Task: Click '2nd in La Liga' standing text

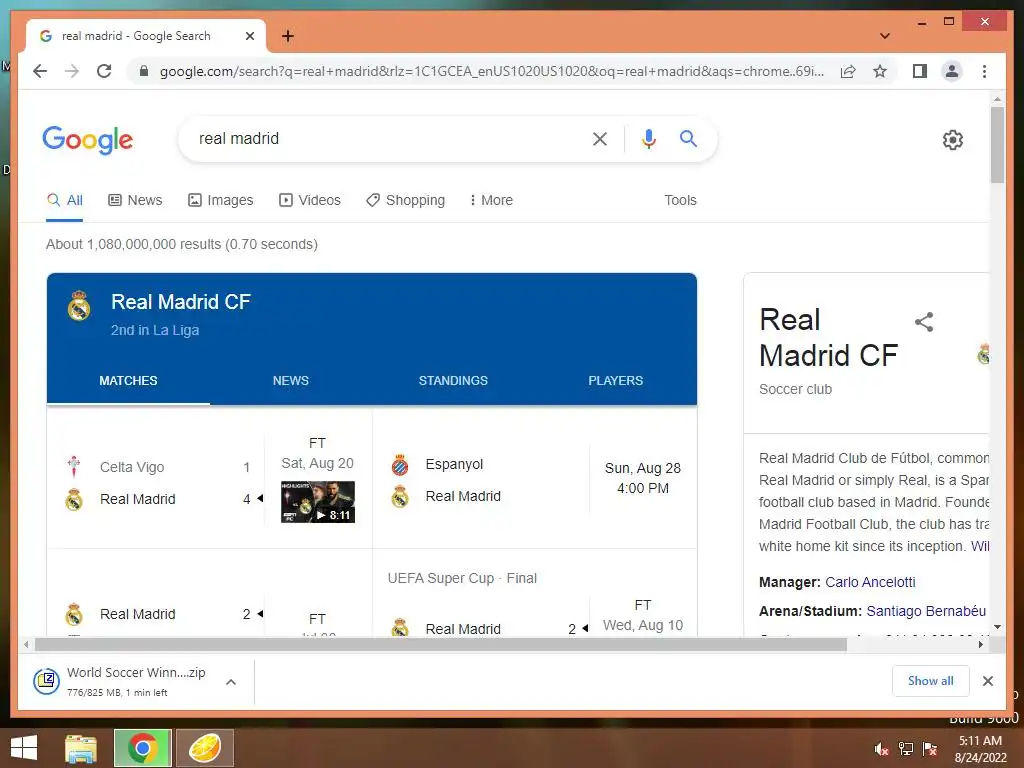Action: [155, 330]
